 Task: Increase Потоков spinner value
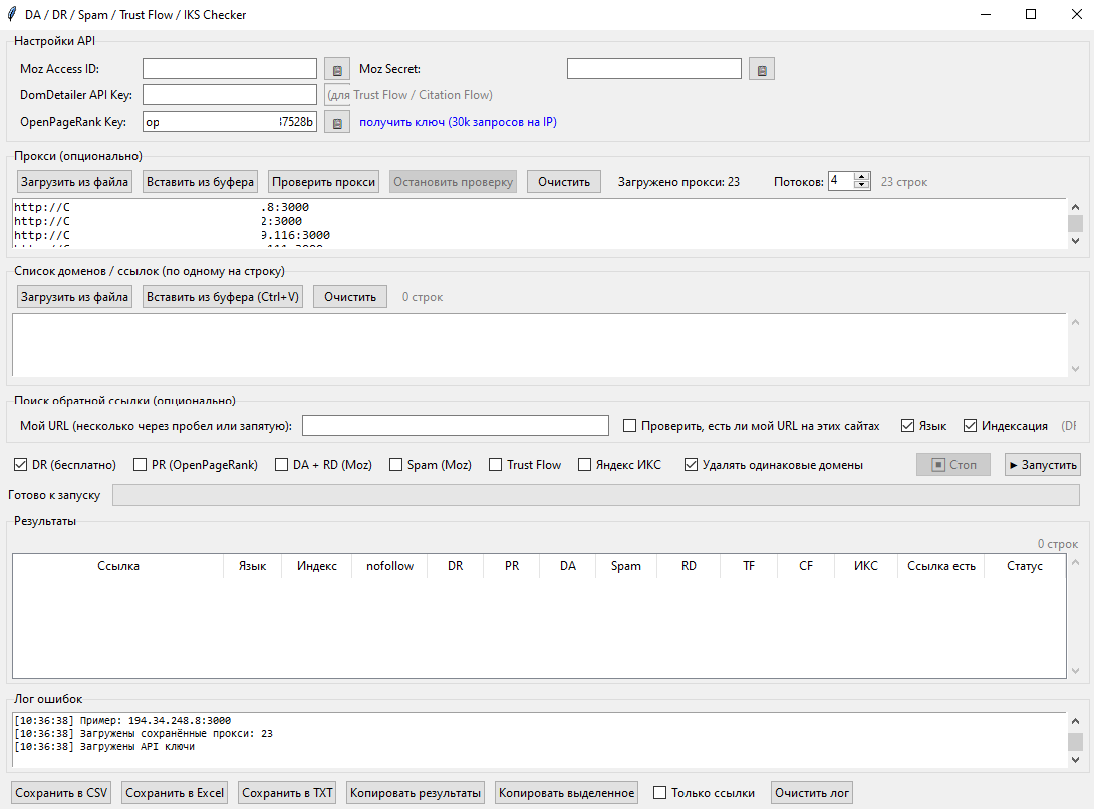tap(862, 177)
